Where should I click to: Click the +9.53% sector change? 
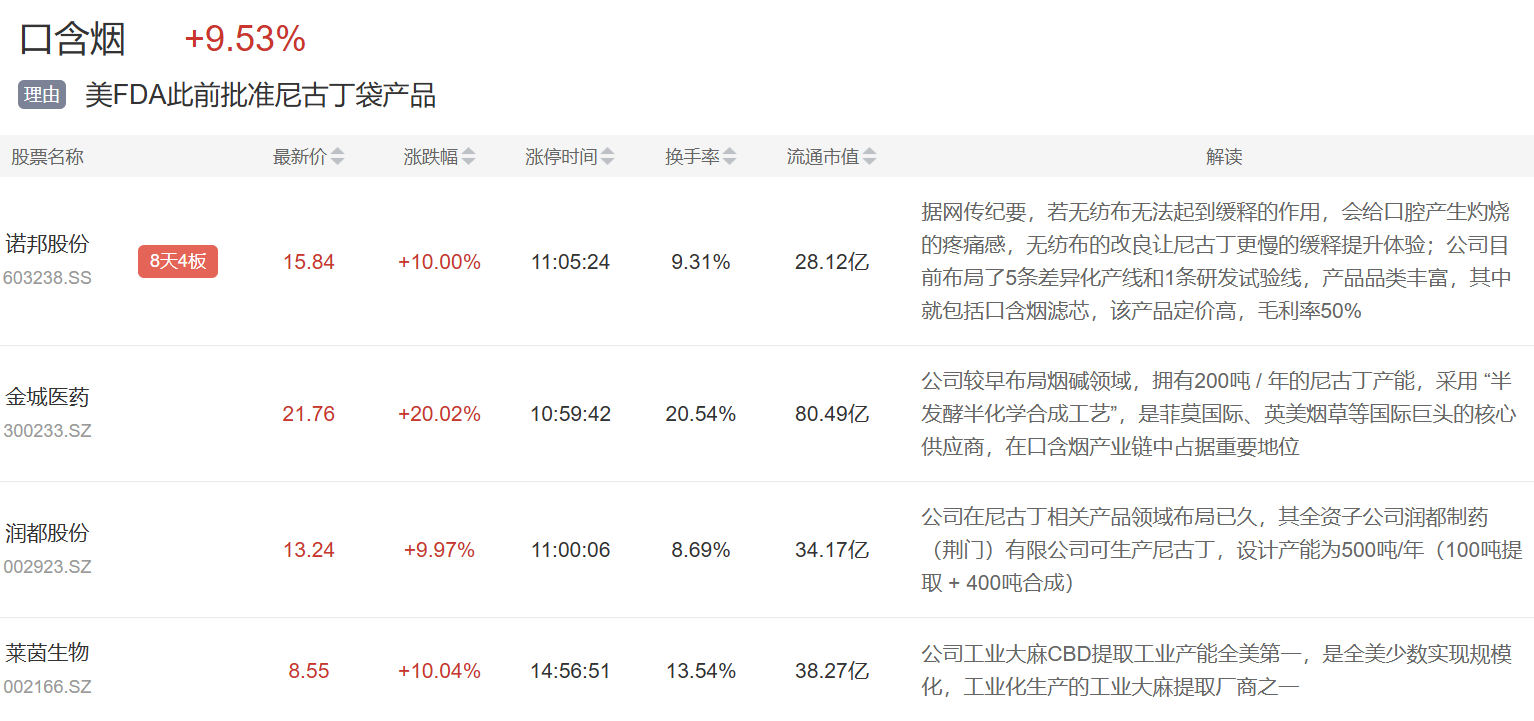click(245, 39)
